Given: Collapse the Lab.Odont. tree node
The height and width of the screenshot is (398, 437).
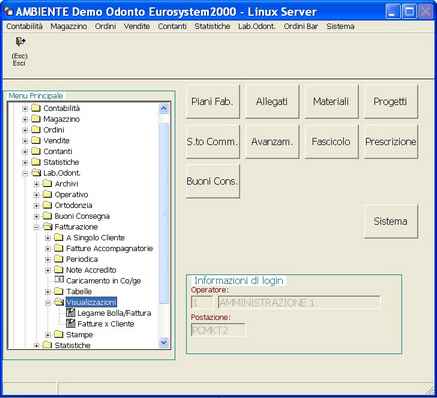Looking at the screenshot, I should [25, 173].
